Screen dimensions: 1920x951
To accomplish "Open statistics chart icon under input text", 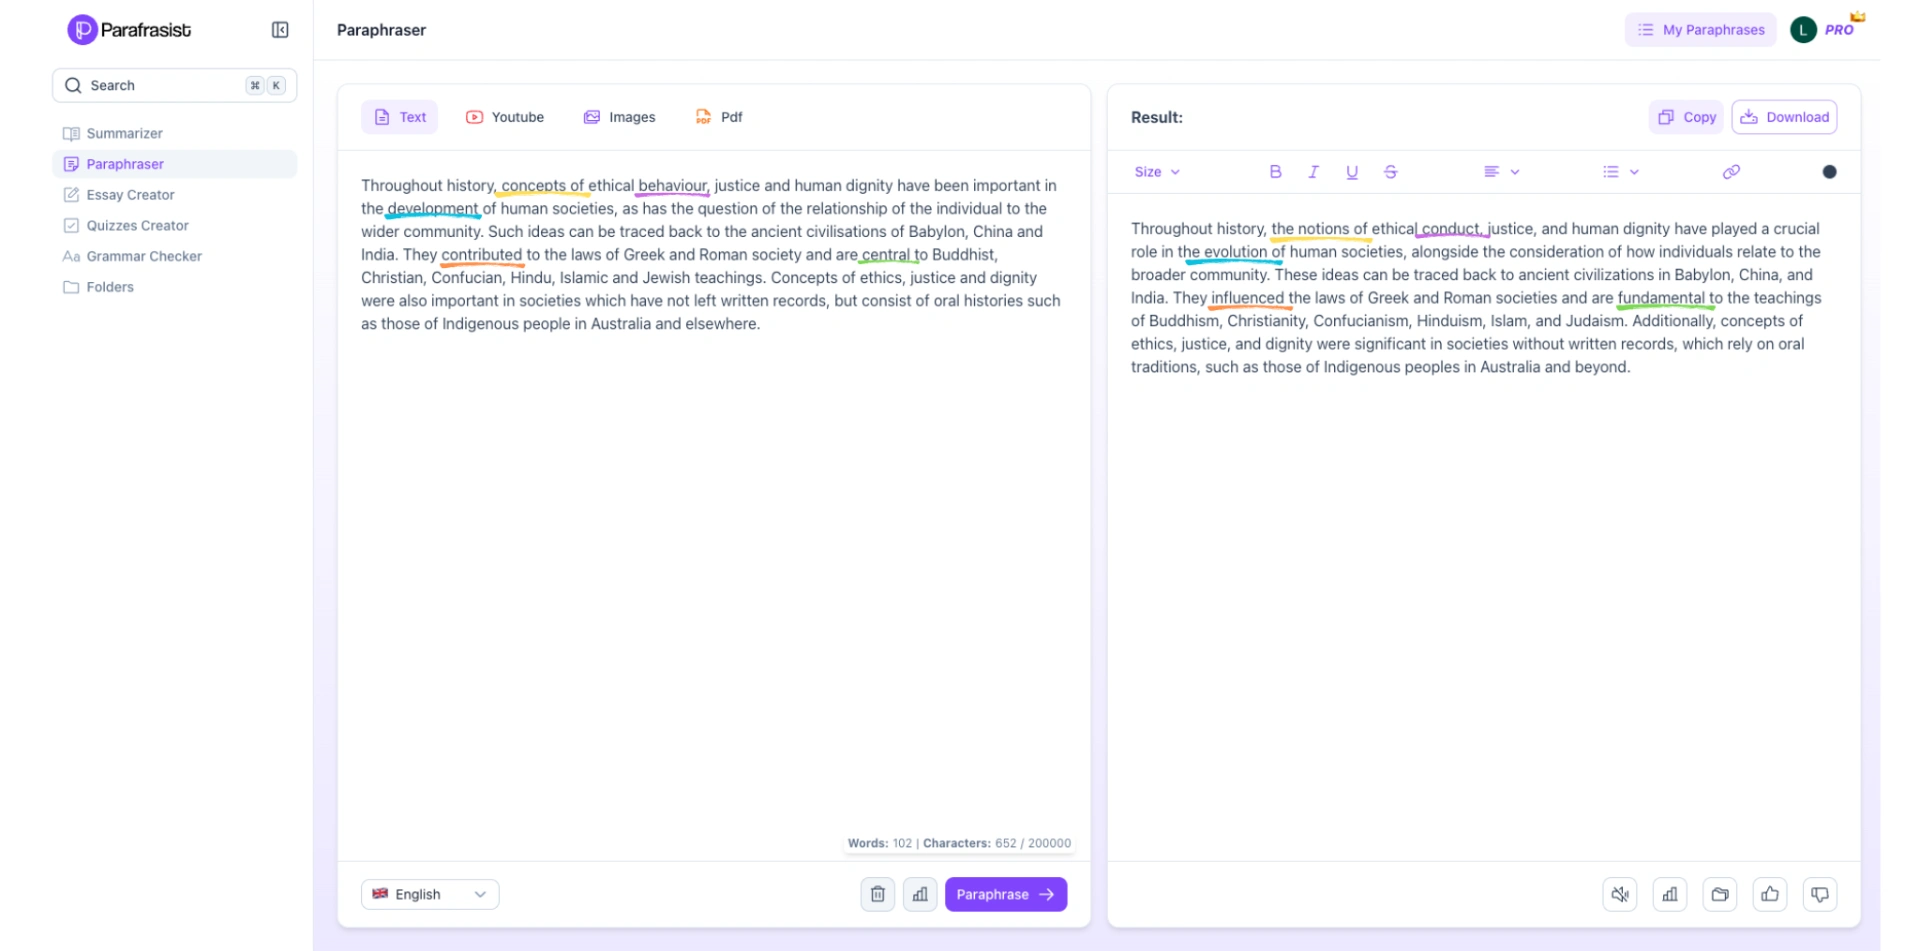I will pyautogui.click(x=920, y=894).
